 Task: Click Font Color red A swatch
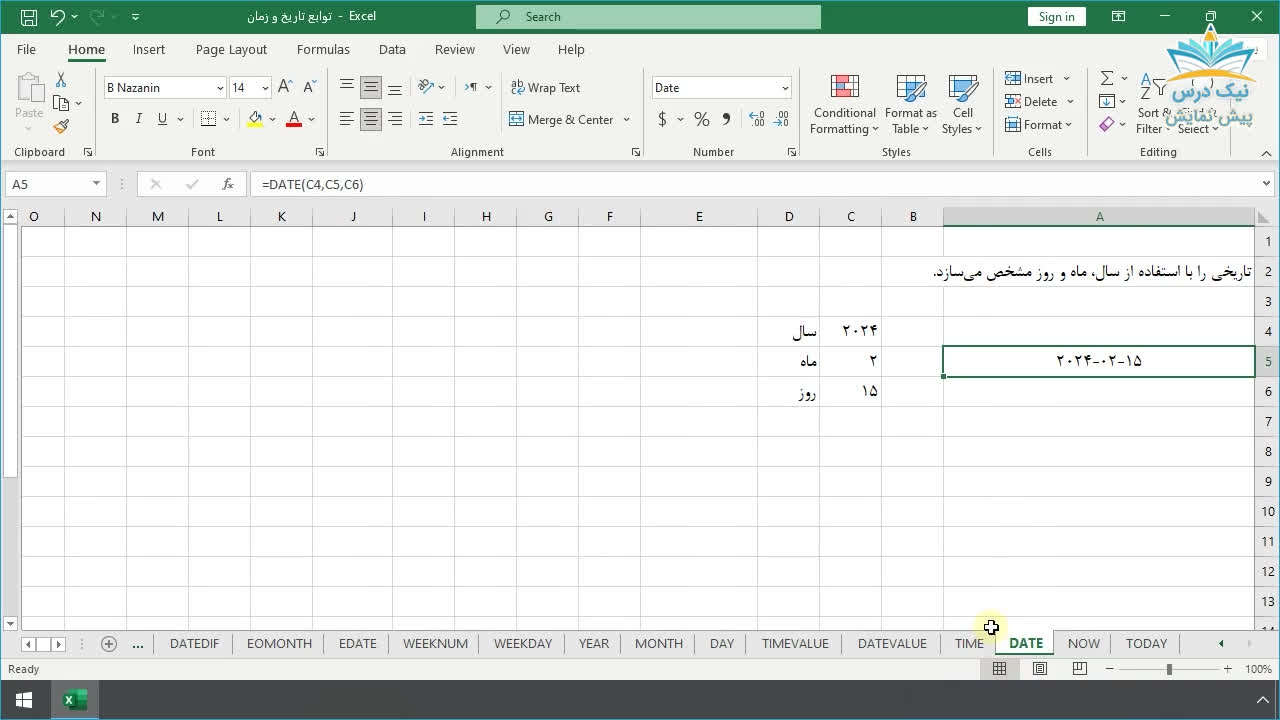point(294,119)
